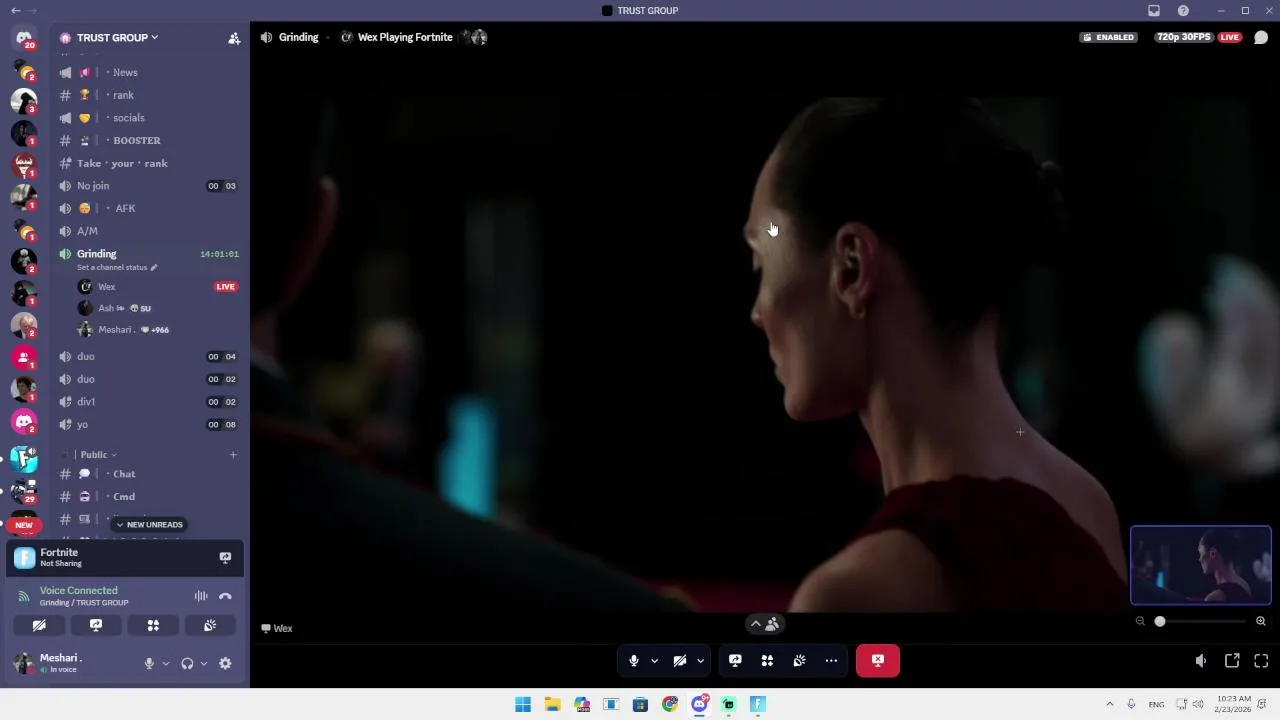The image size is (1280, 720).
Task: Open the Cmd text channel
Action: tap(148, 497)
